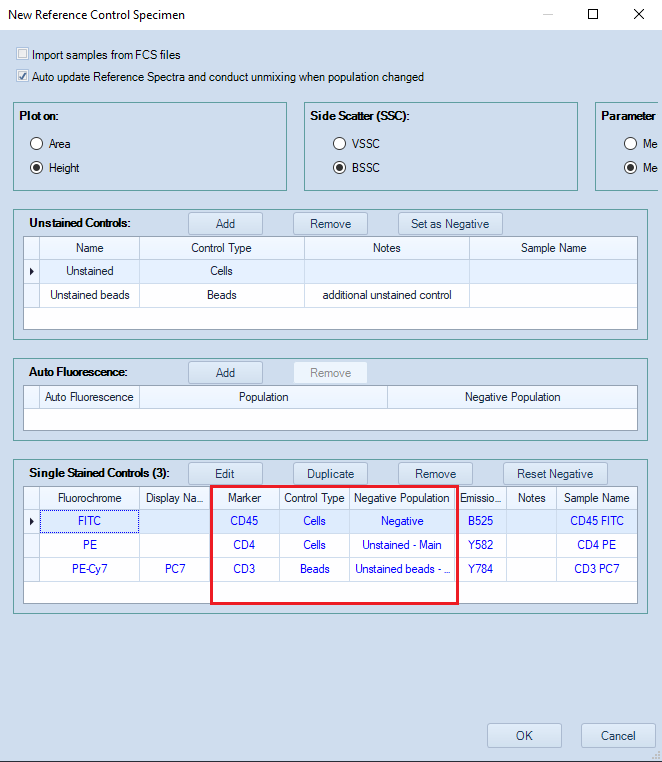Choose BSSC side scatter option
The height and width of the screenshot is (762, 662).
click(x=339, y=168)
